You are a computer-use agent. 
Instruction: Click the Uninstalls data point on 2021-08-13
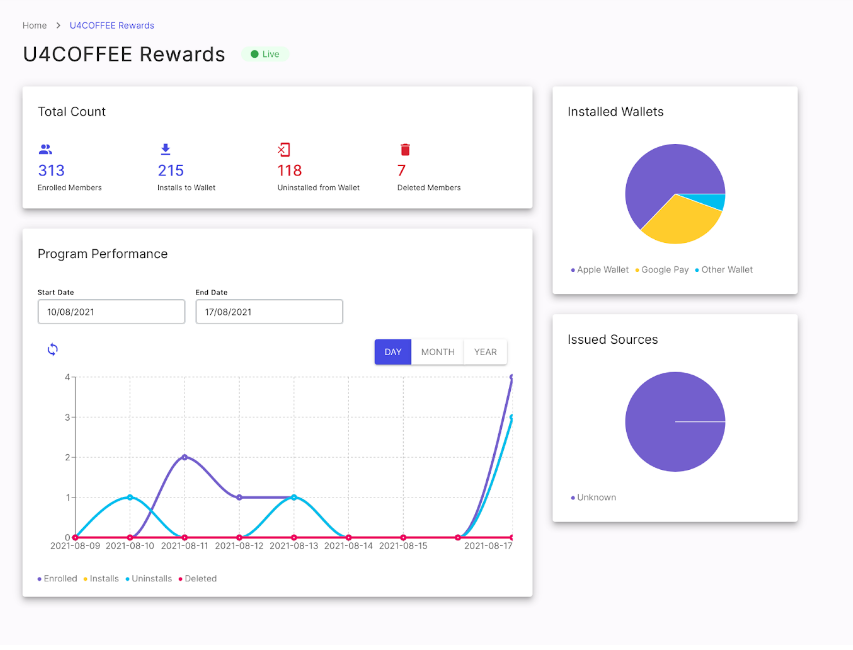coord(294,498)
